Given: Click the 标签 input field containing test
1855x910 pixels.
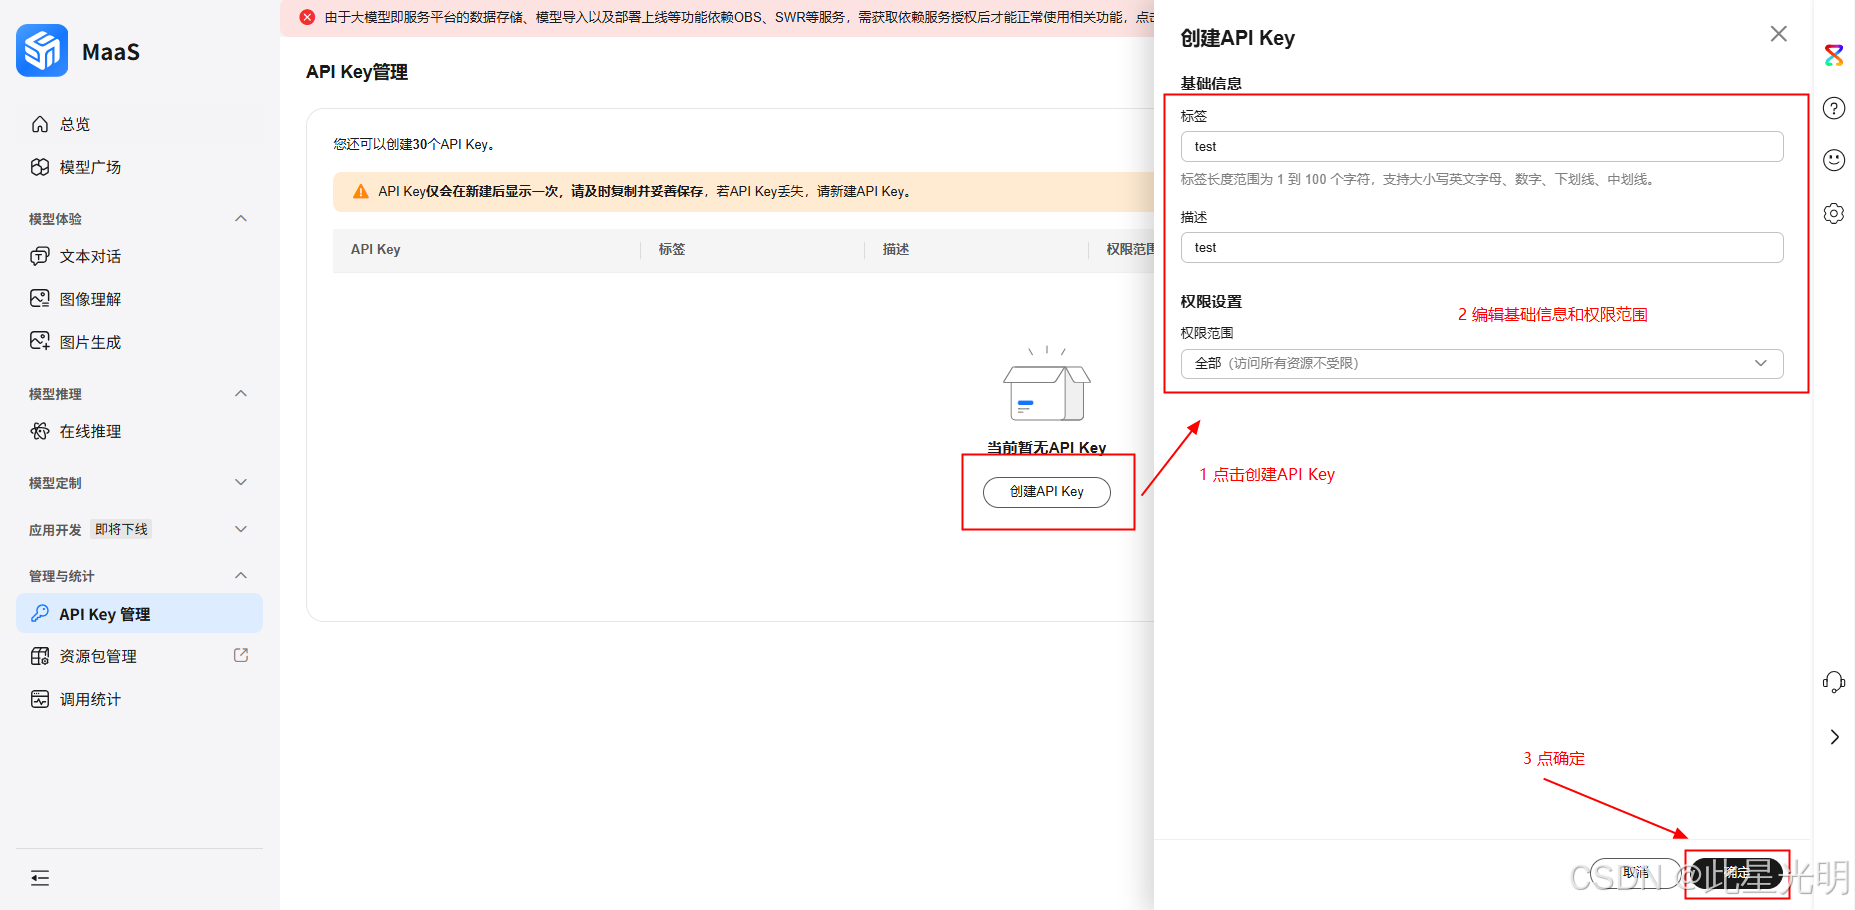Looking at the screenshot, I should [1482, 146].
